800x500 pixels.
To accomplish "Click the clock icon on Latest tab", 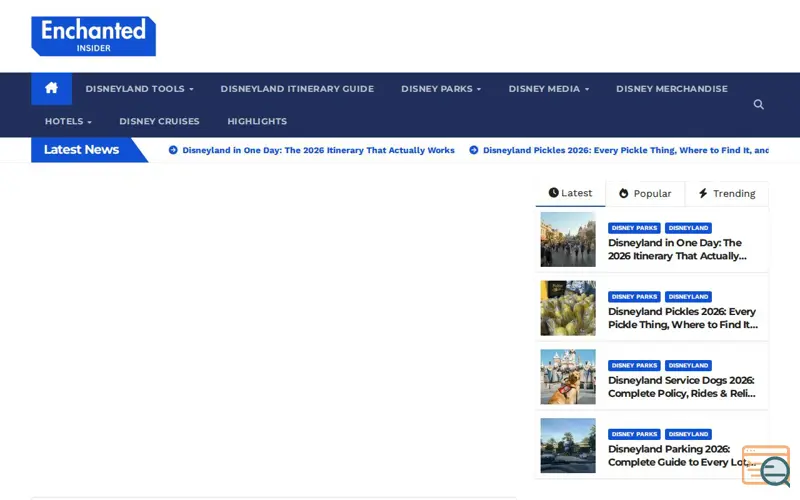I will pyautogui.click(x=553, y=193).
